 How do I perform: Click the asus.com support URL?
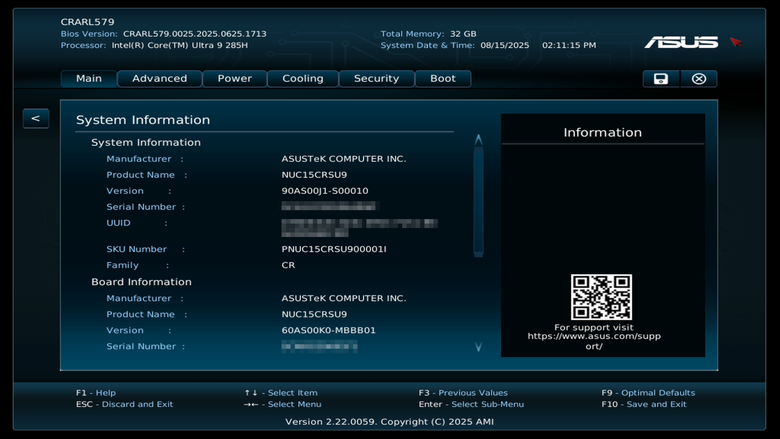point(594,341)
